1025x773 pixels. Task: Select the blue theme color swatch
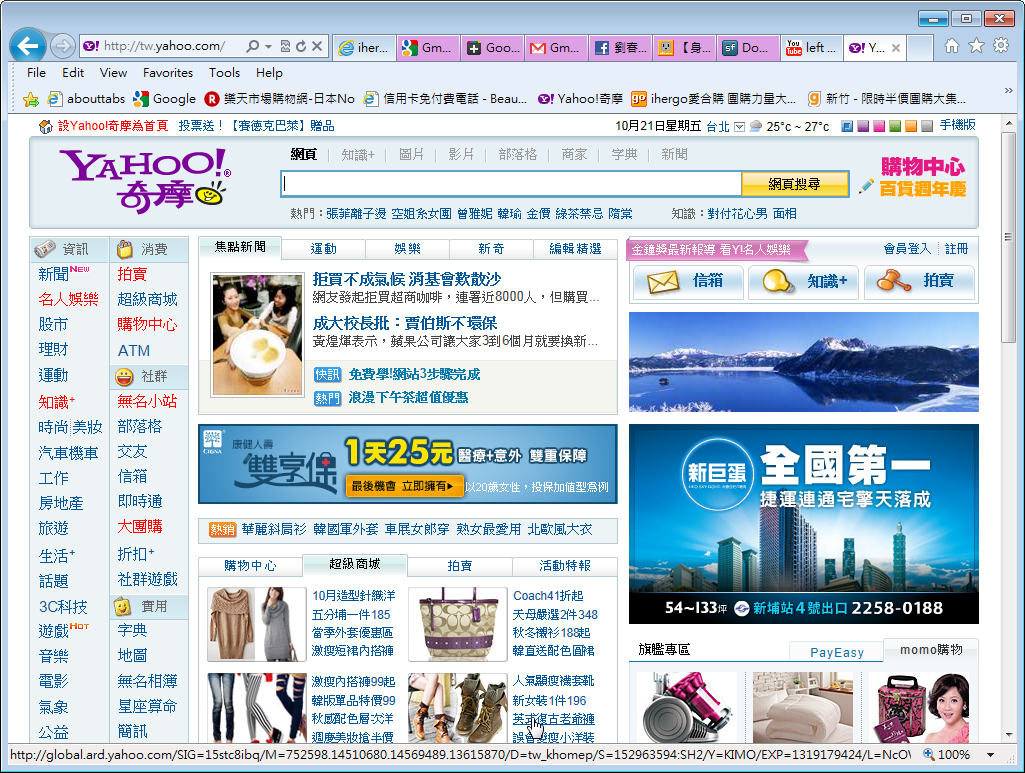click(847, 126)
